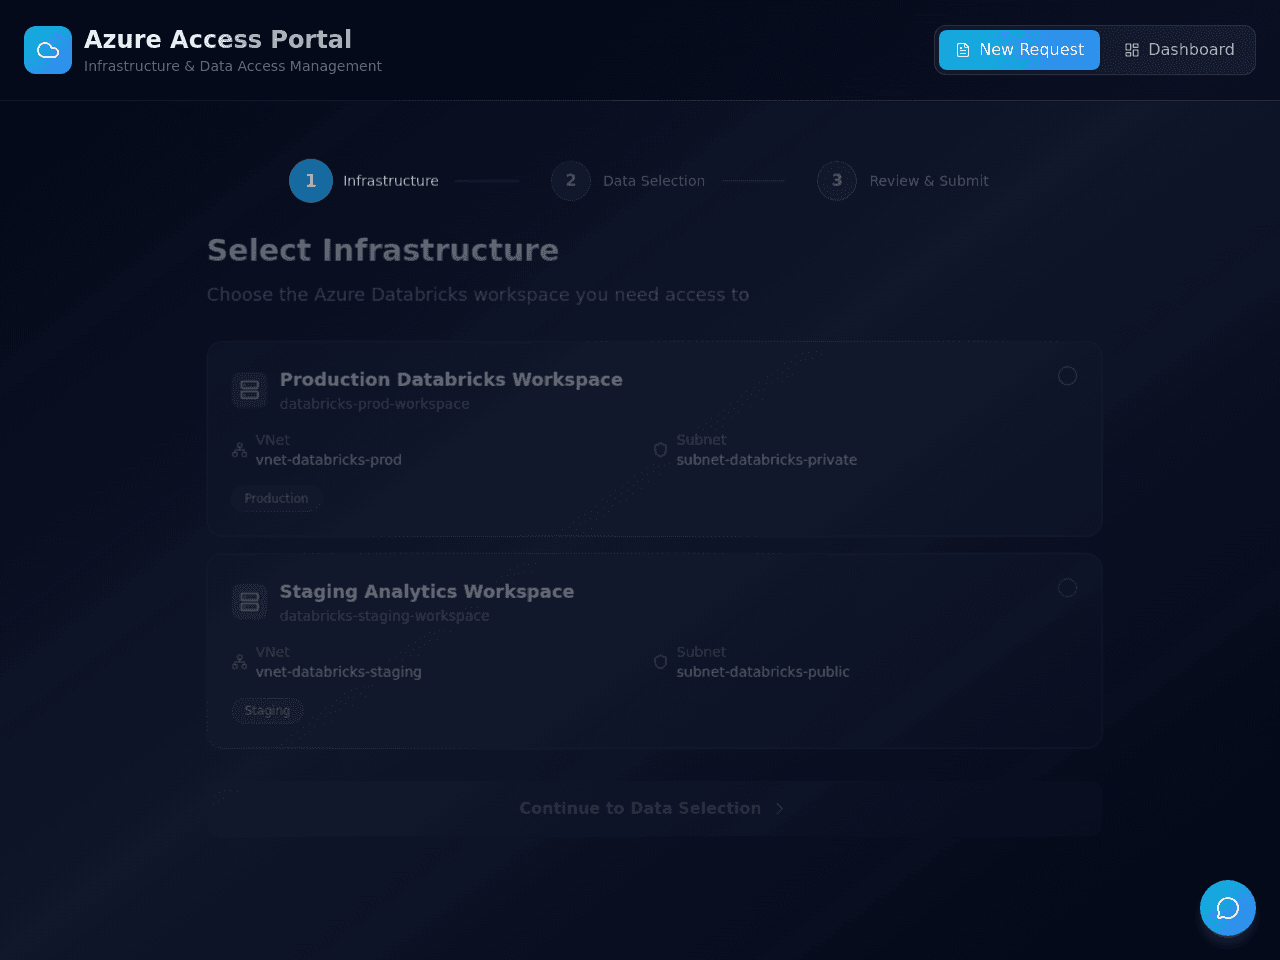
Task: Click the Select Infrastructure heading
Action: (383, 250)
